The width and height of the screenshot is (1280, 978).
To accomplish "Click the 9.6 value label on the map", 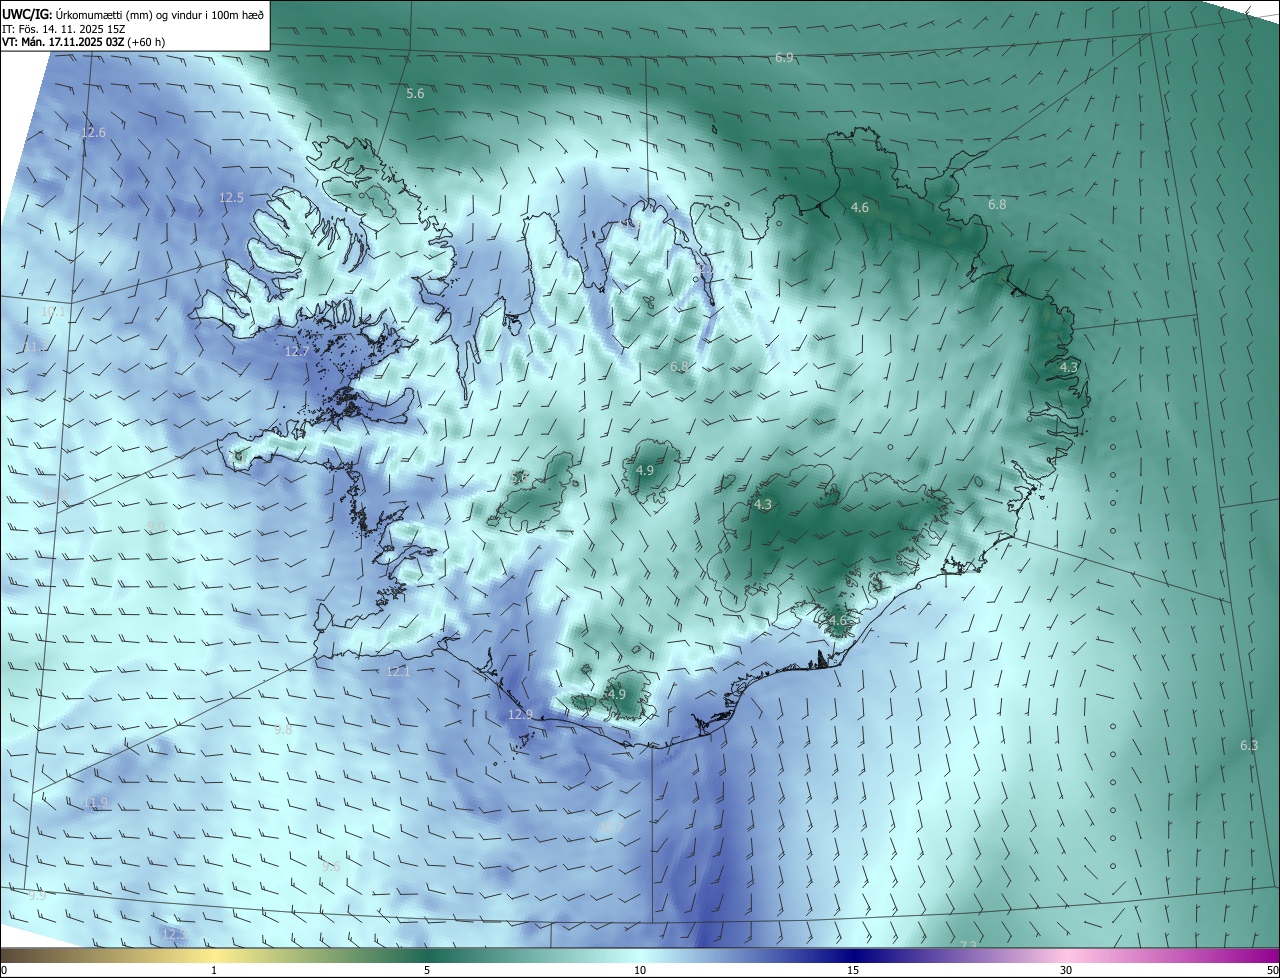I will (x=331, y=867).
